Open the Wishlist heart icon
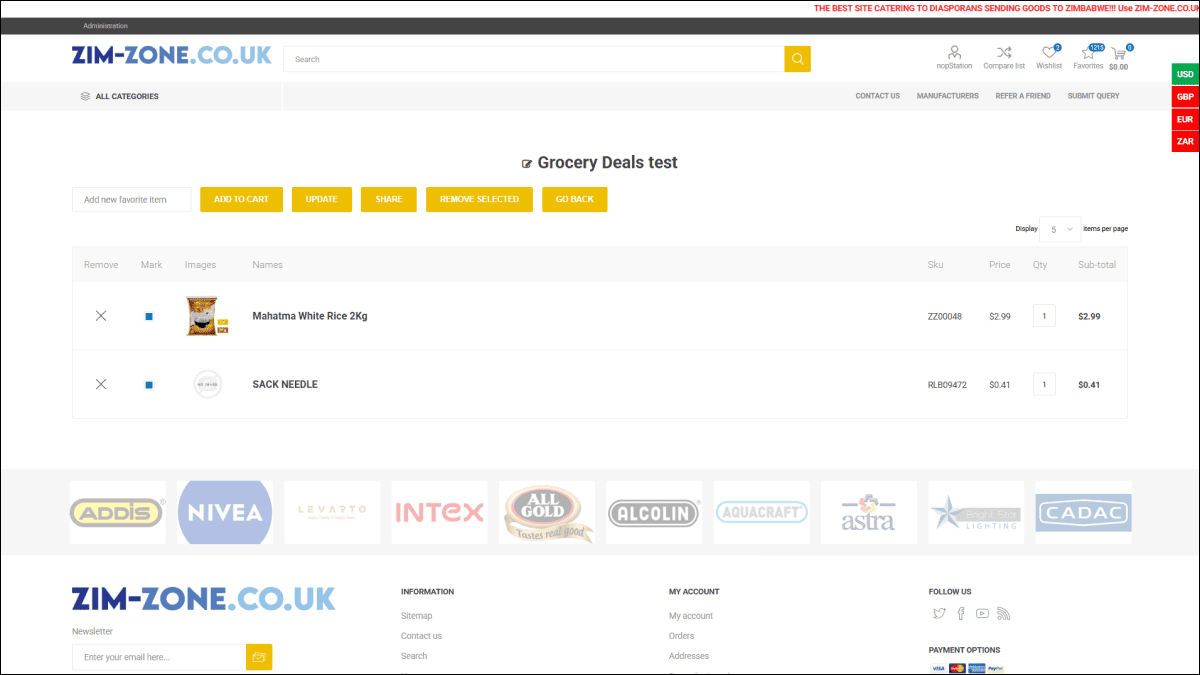Viewport: 1200px width, 675px height. click(1049, 53)
